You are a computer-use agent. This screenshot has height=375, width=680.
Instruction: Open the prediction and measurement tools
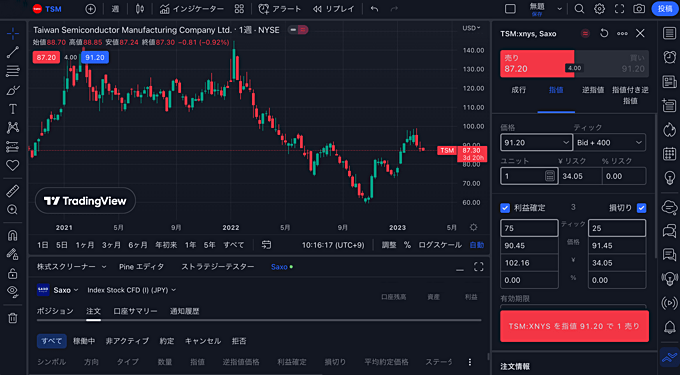point(13,147)
